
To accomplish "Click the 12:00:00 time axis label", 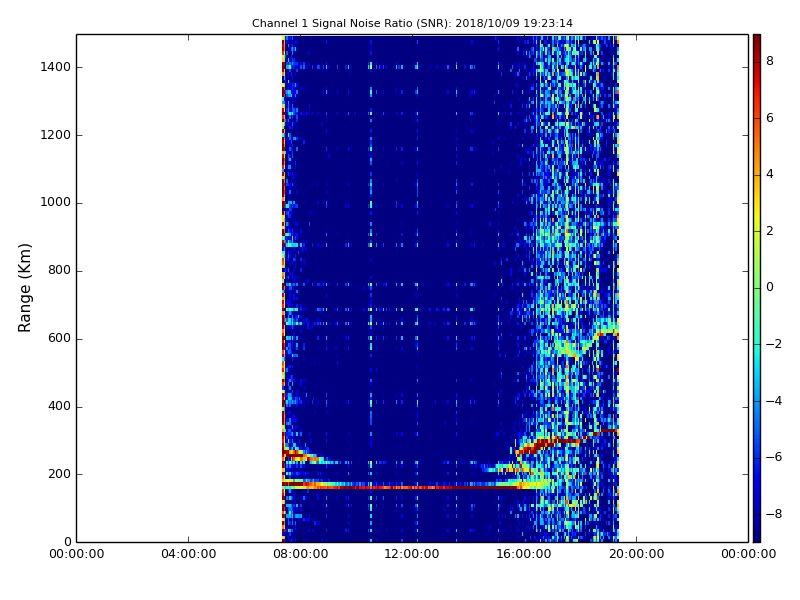I will [x=412, y=554].
